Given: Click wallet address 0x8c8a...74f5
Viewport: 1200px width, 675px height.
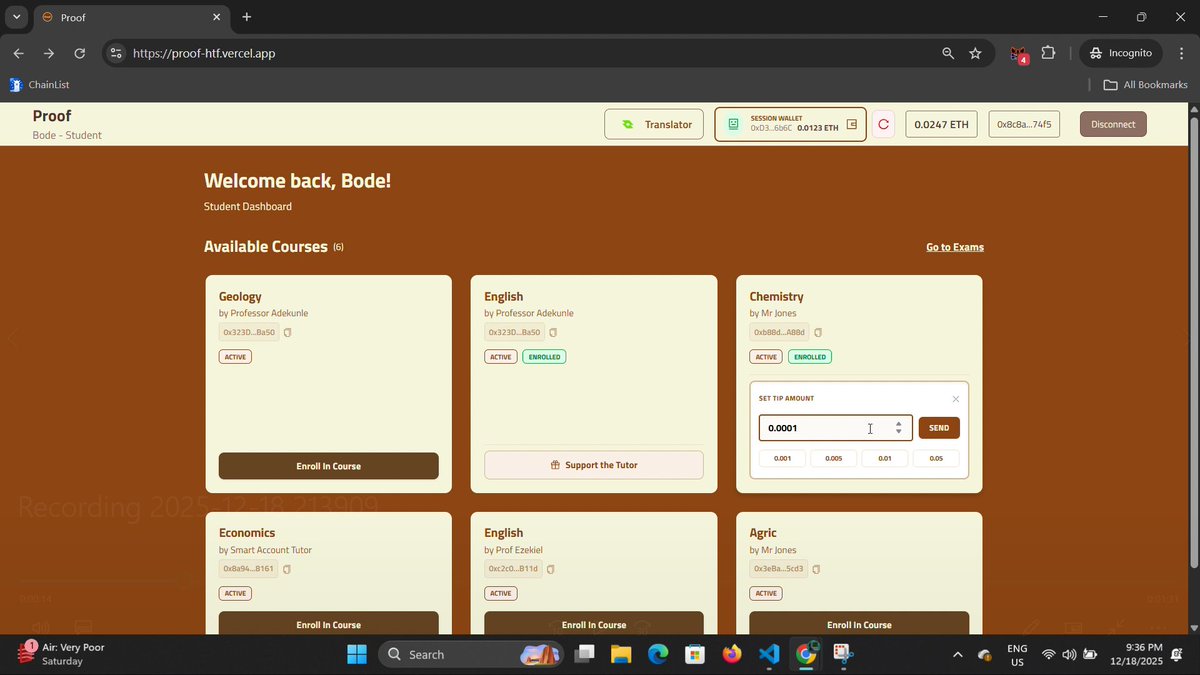Looking at the screenshot, I should [1024, 124].
